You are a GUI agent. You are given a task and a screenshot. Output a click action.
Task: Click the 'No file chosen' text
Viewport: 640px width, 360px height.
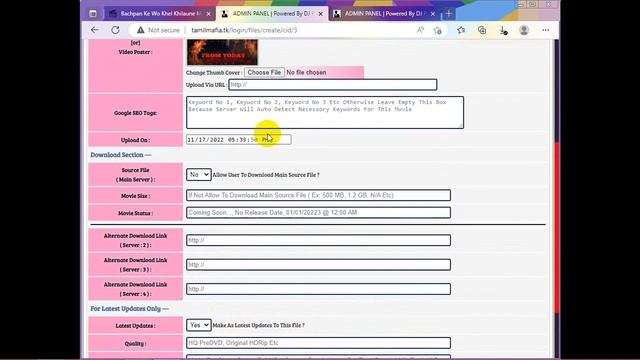[306, 72]
